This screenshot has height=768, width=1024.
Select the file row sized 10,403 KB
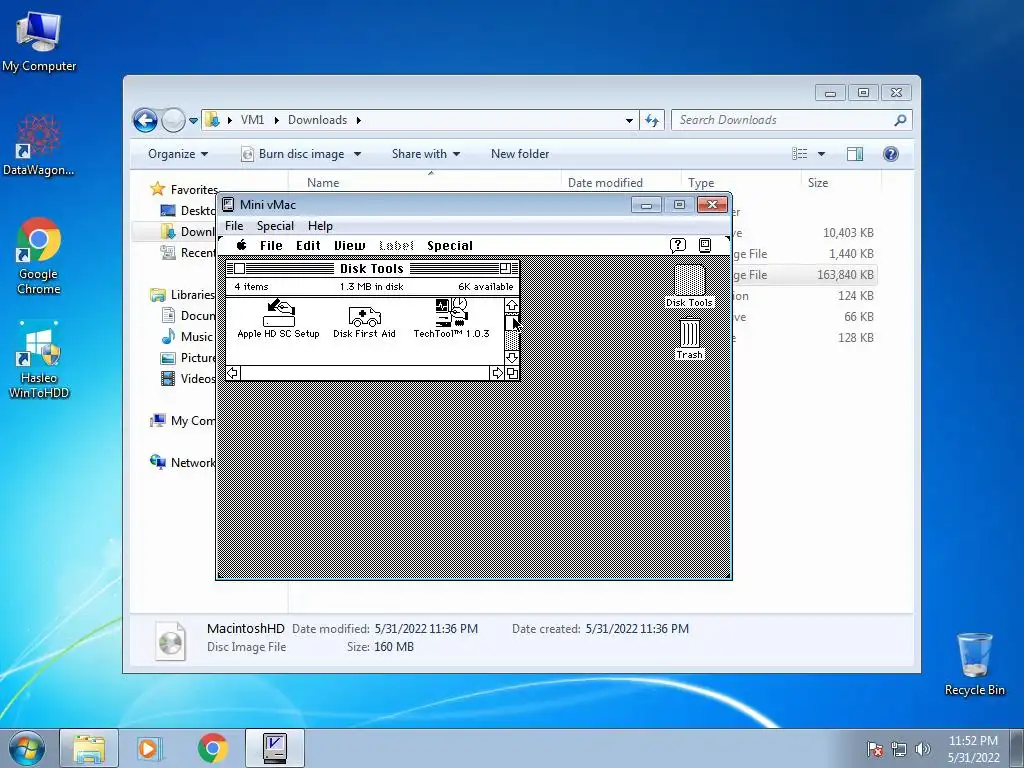tap(805, 232)
